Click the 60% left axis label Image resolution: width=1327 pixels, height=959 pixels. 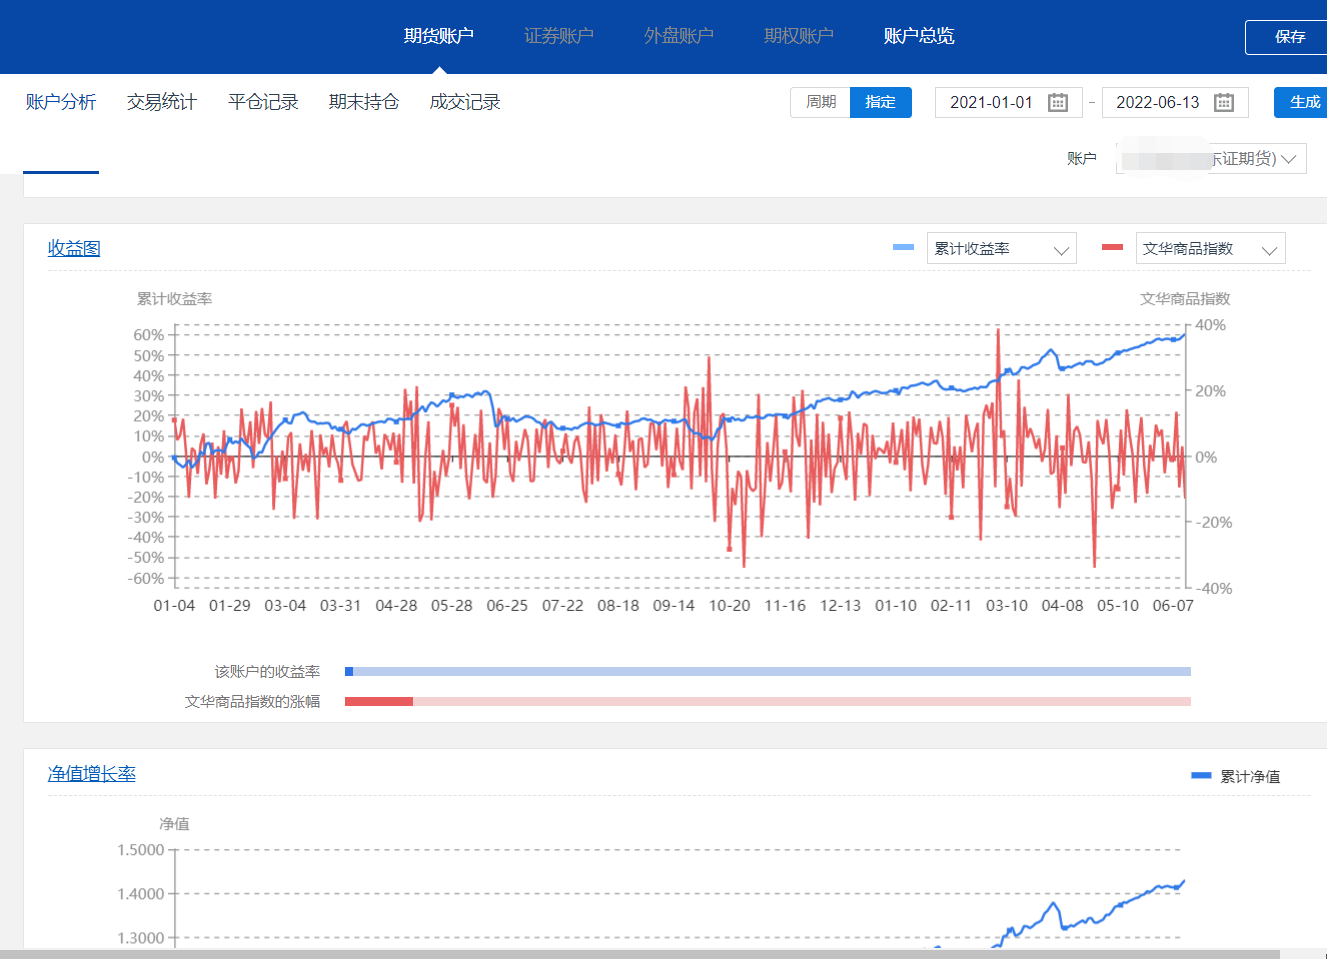(x=149, y=335)
